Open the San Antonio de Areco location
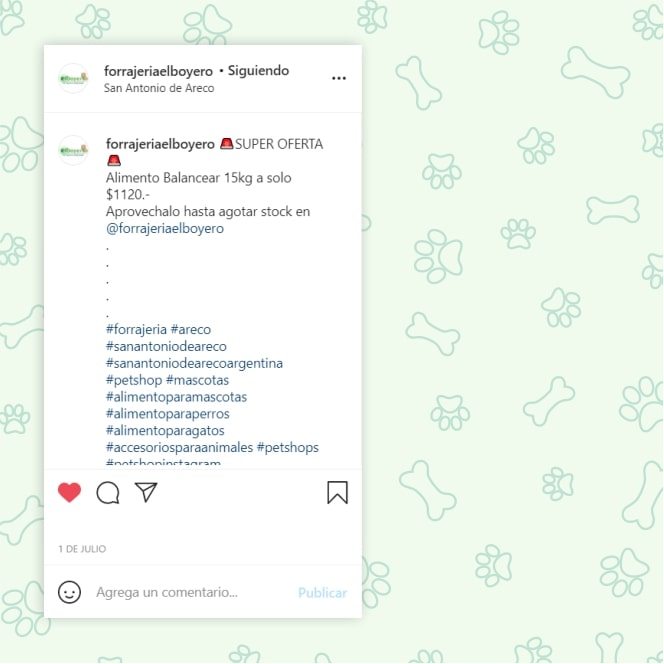 coord(159,88)
